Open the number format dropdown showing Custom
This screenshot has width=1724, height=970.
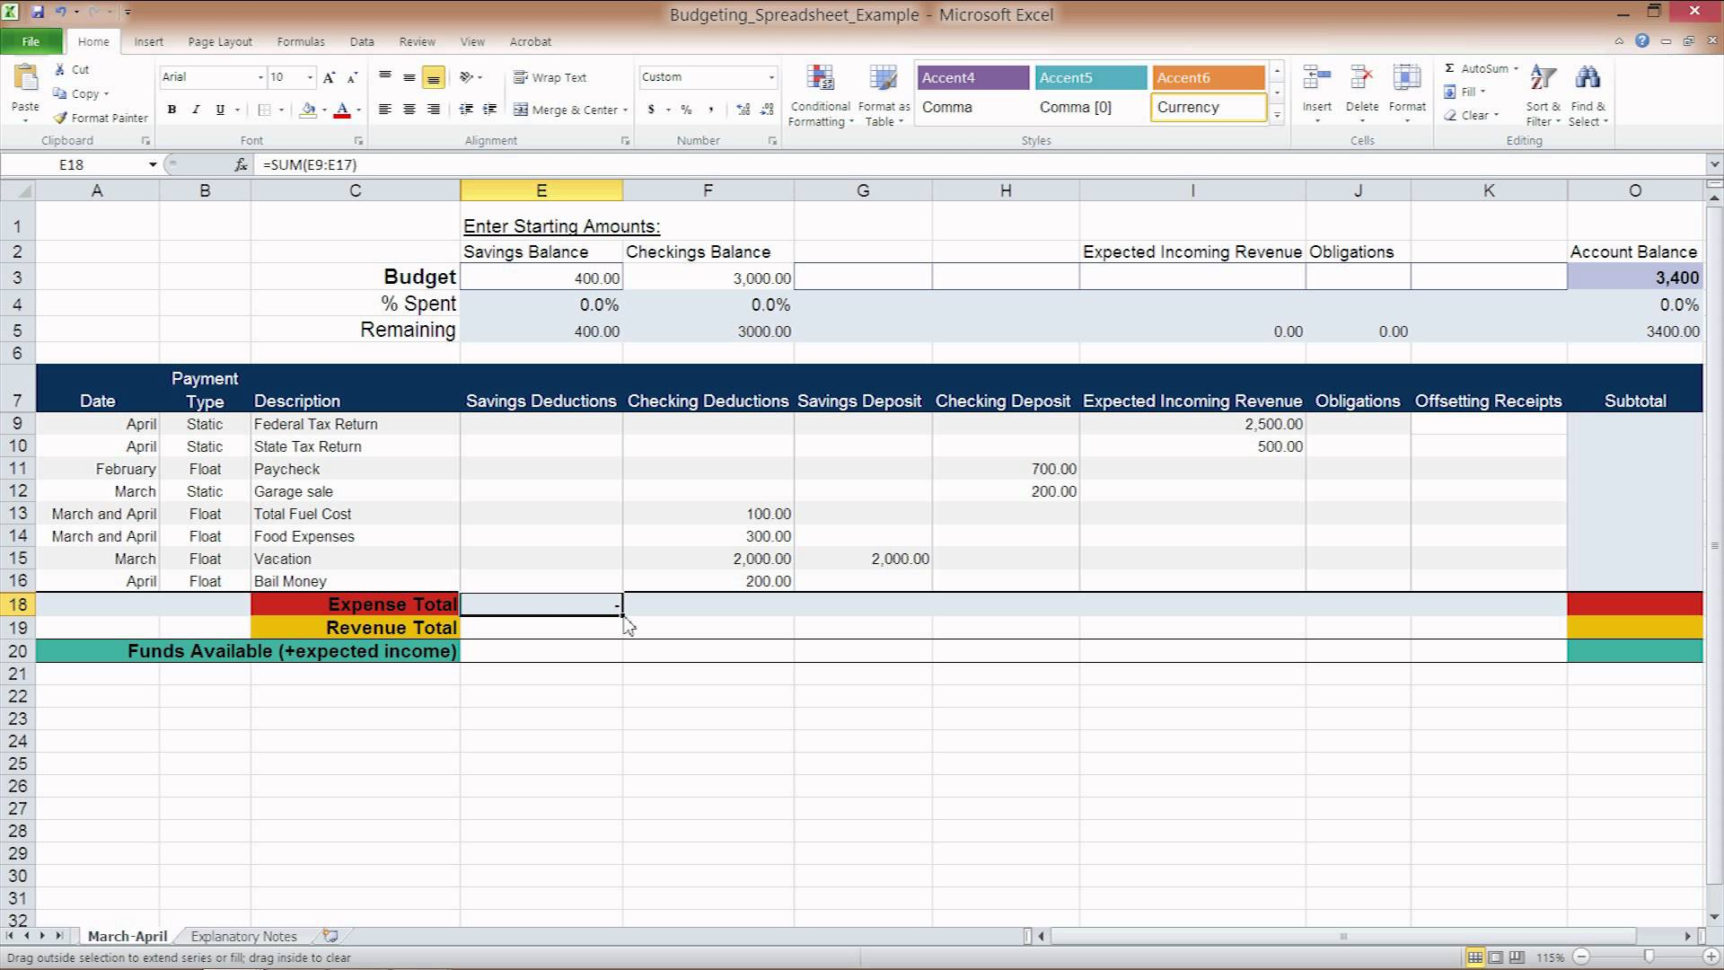(771, 78)
